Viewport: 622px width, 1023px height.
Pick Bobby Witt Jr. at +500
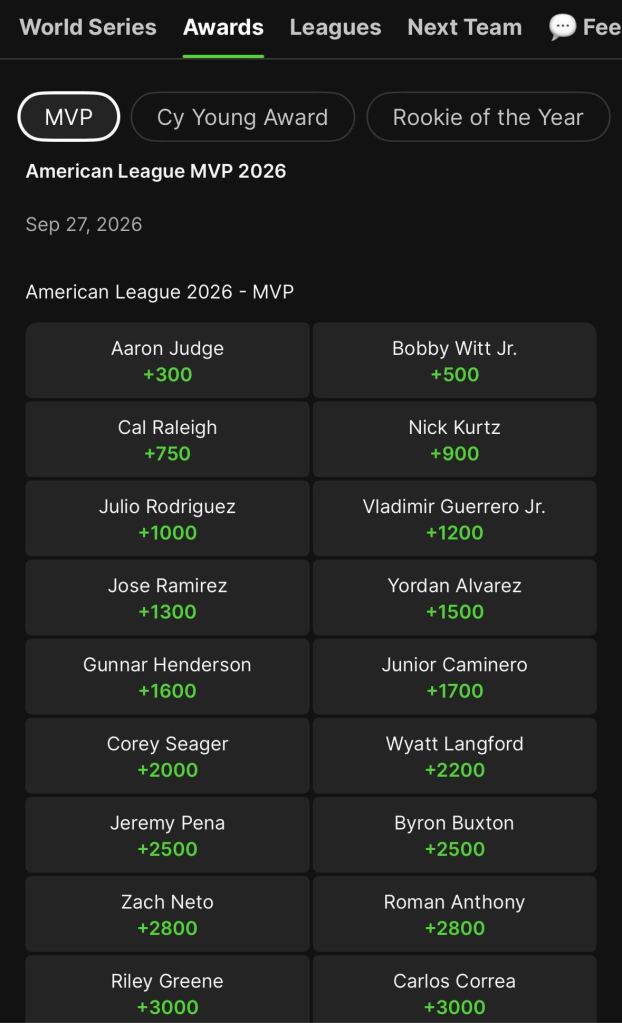point(454,360)
